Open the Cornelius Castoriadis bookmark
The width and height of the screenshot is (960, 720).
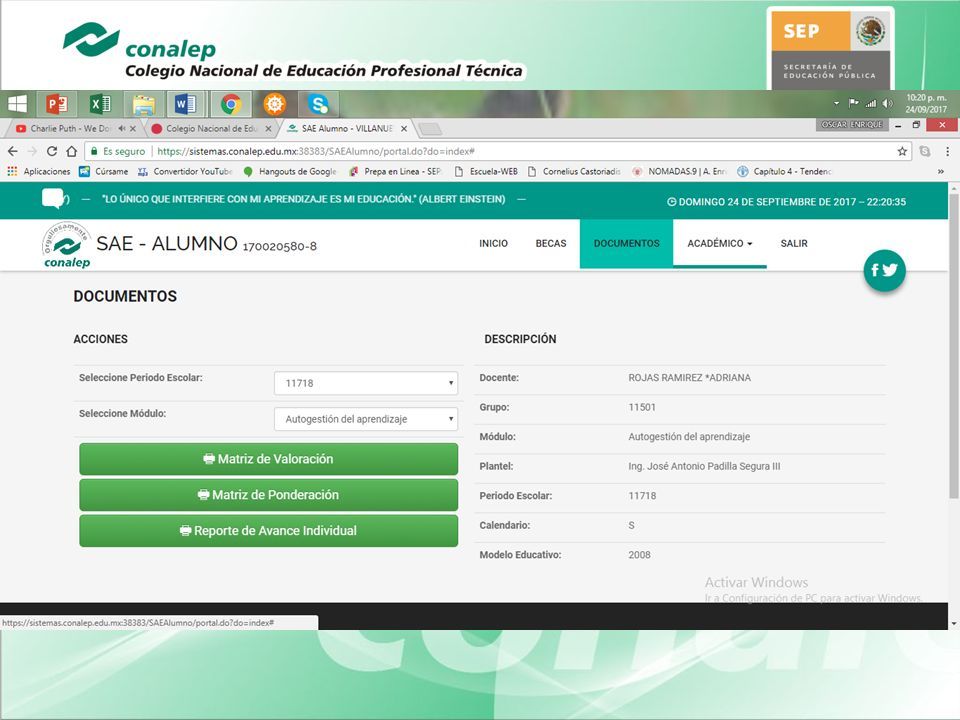(574, 171)
